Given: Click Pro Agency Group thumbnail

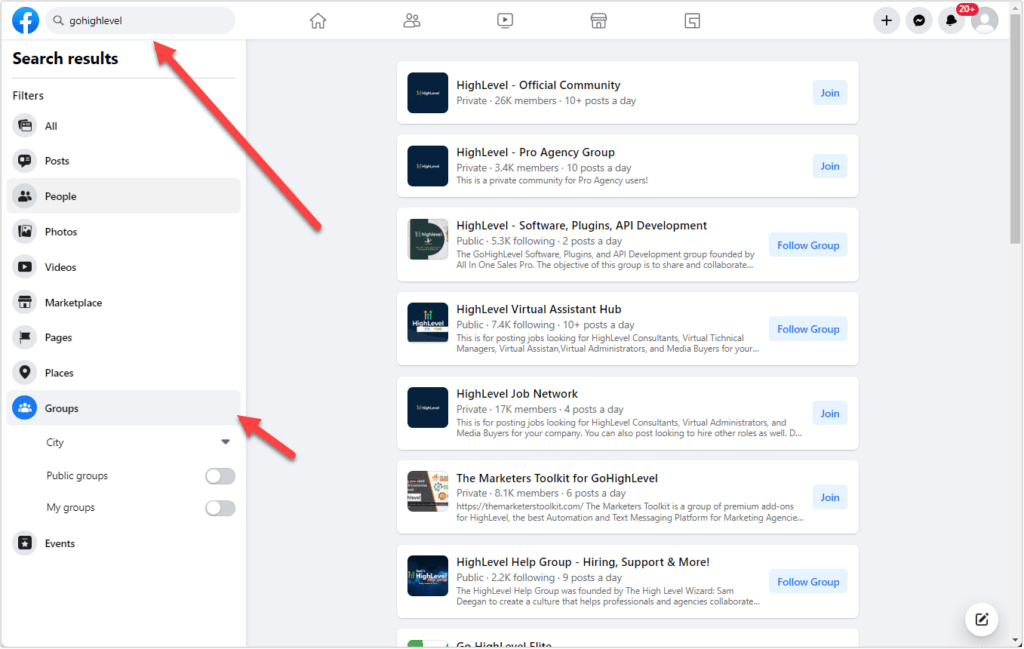Looking at the screenshot, I should 428,166.
